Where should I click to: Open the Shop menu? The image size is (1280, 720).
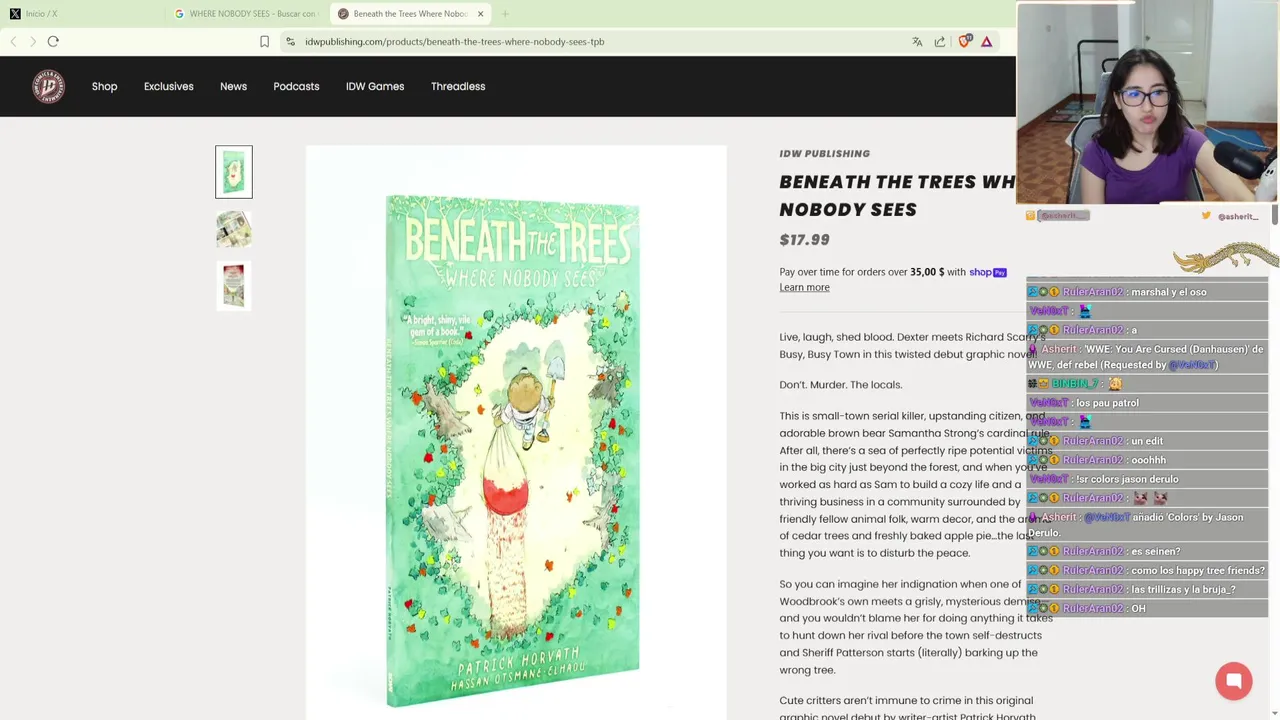click(104, 86)
